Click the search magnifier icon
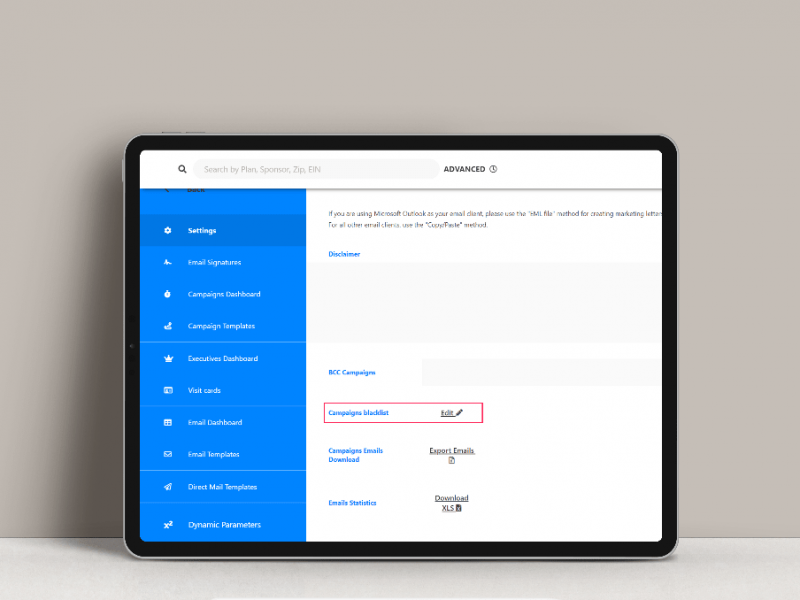 click(x=182, y=170)
